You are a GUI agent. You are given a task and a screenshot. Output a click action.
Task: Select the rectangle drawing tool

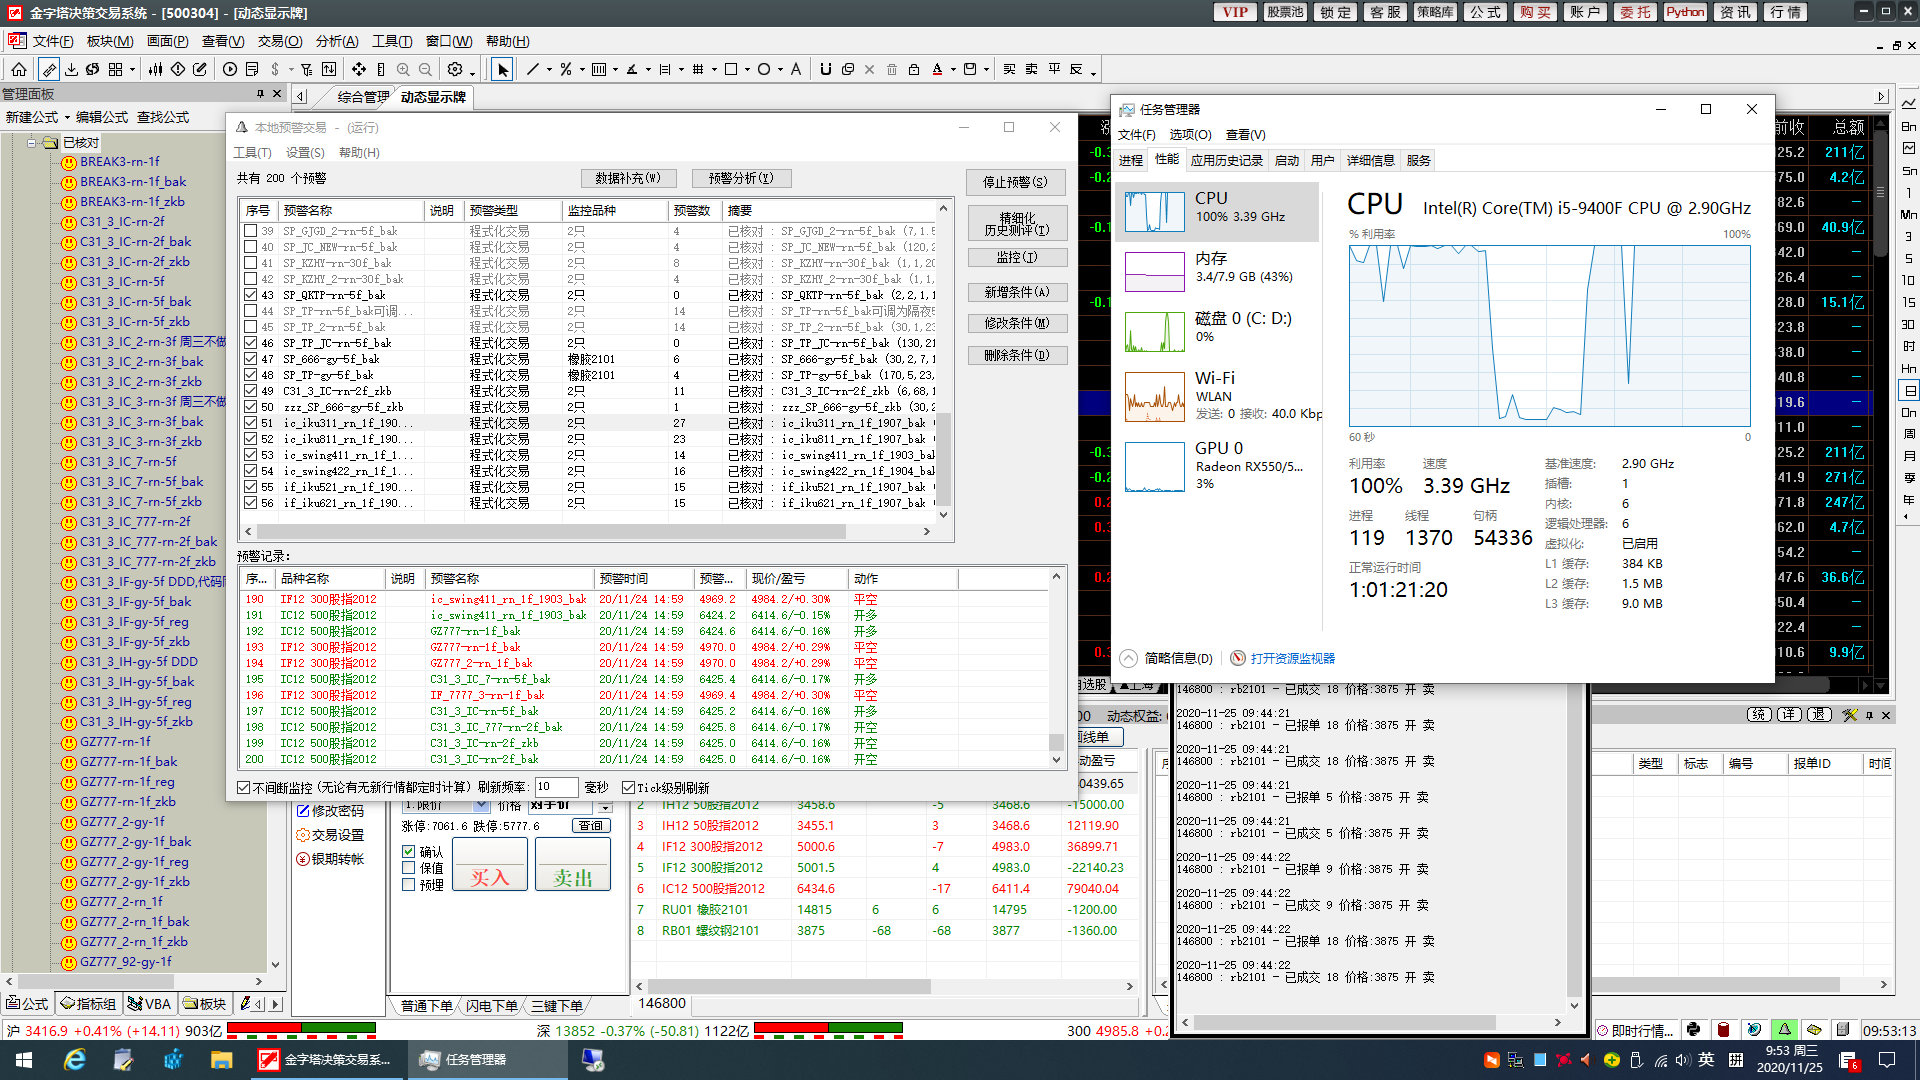tap(731, 69)
